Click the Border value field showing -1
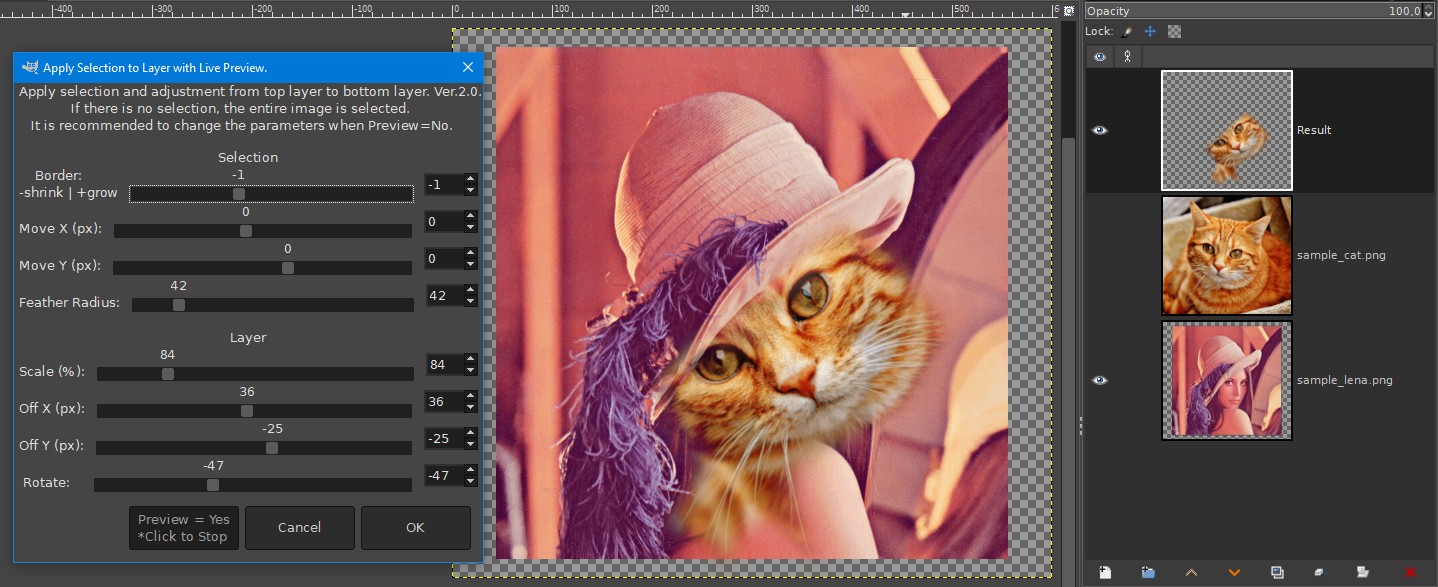 coord(444,185)
